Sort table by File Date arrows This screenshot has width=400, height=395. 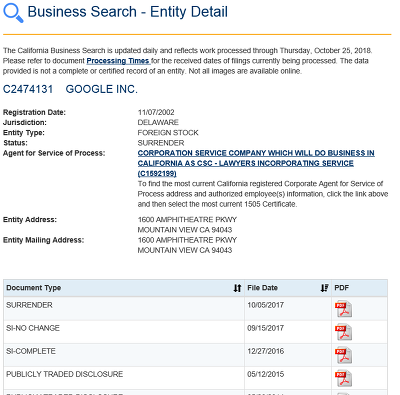pyautogui.click(x=324, y=288)
